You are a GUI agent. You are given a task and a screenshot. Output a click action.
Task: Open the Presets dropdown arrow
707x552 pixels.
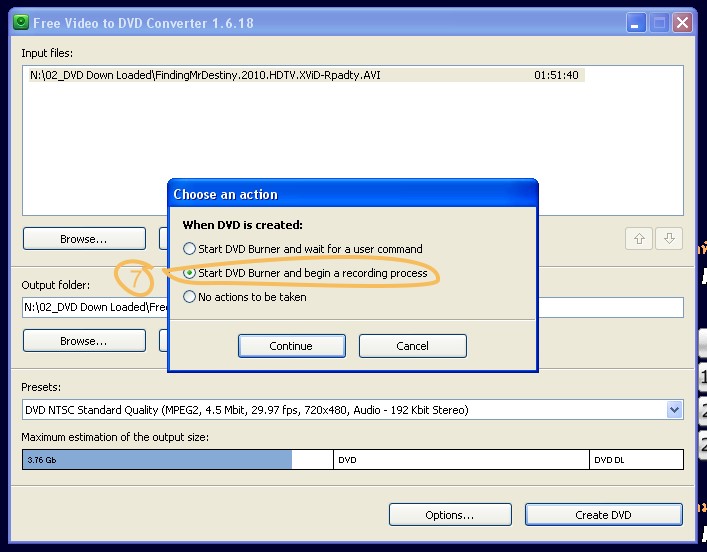click(x=674, y=410)
